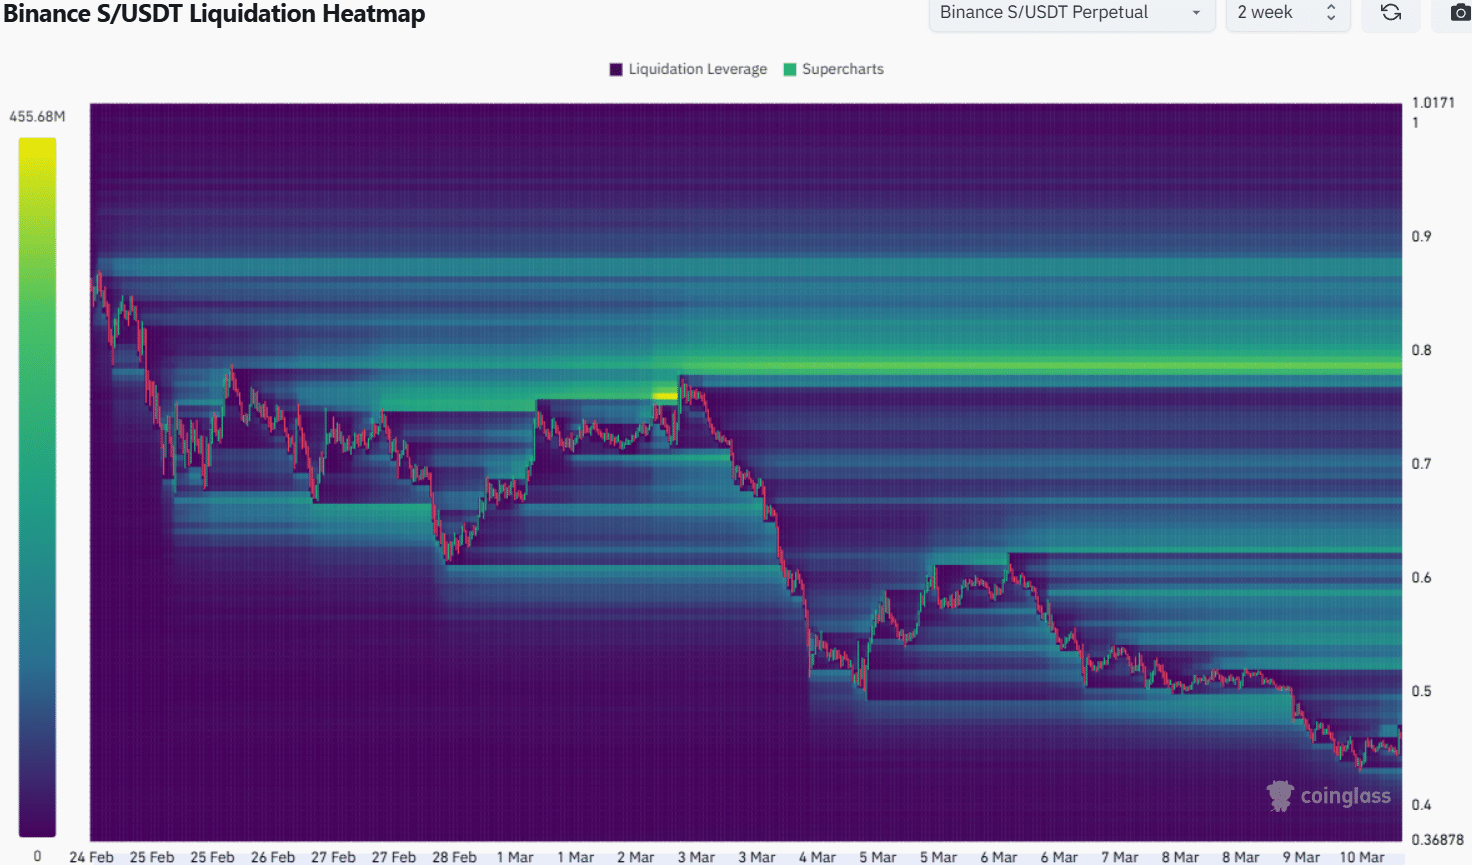Click the 10 Mar date axis label
The image size is (1472, 865).
1362,857
